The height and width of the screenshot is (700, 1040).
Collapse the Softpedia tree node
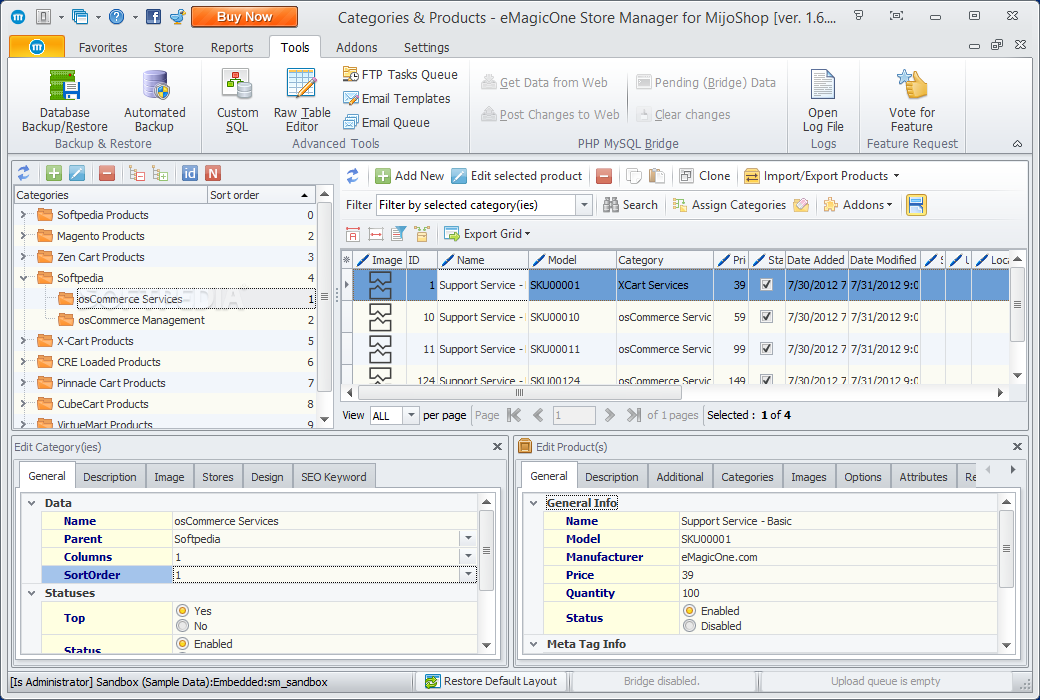(23, 278)
